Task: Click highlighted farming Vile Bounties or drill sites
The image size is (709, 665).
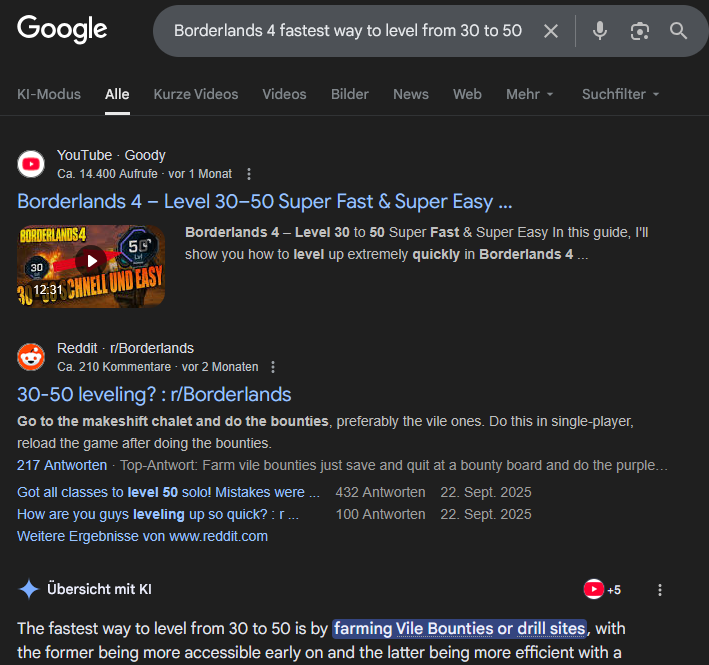Action: 459,629
